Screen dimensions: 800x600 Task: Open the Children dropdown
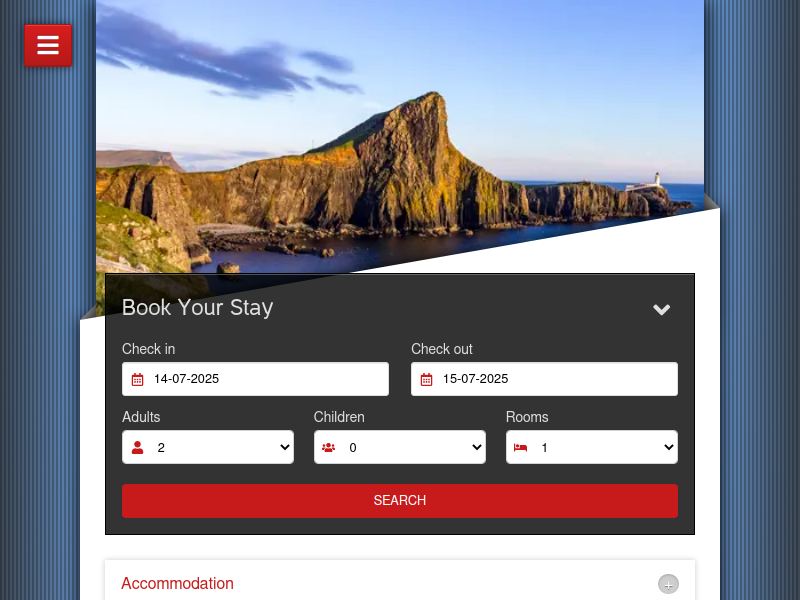(x=399, y=447)
